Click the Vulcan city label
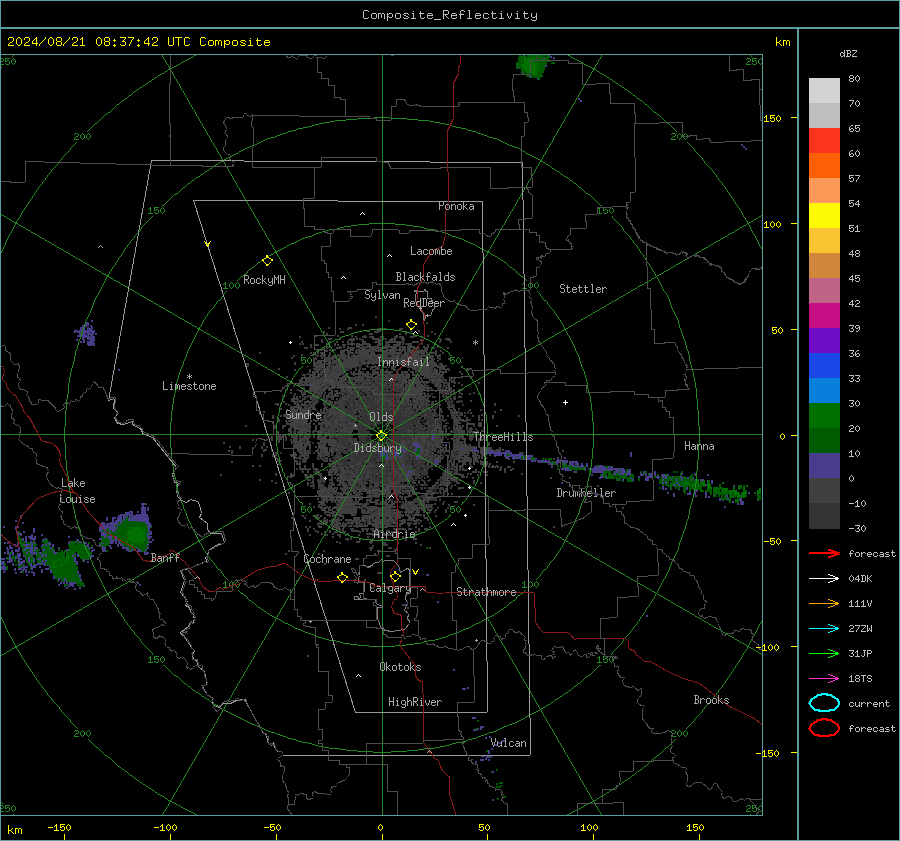The image size is (900, 841). coord(509,743)
